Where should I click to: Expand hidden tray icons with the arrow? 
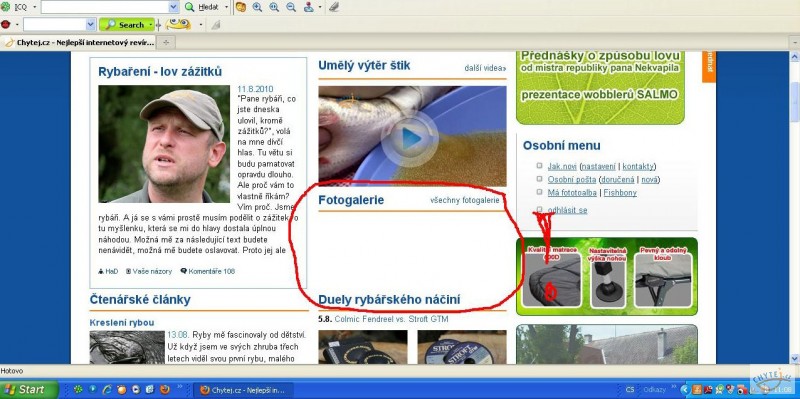pos(685,390)
